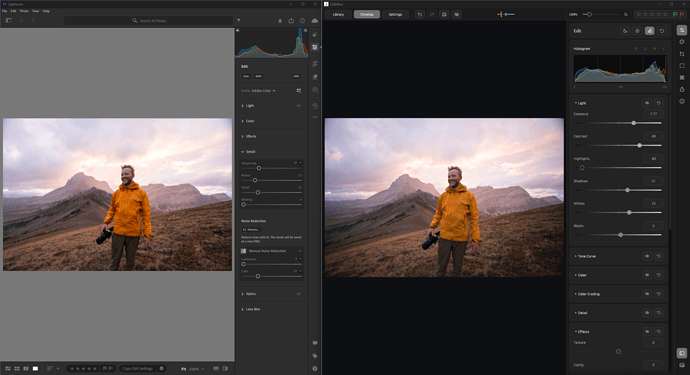Open the filter funnel icon in Lightroom
Image resolution: width=690 pixels, height=375 pixels.
pyautogui.click(x=239, y=21)
